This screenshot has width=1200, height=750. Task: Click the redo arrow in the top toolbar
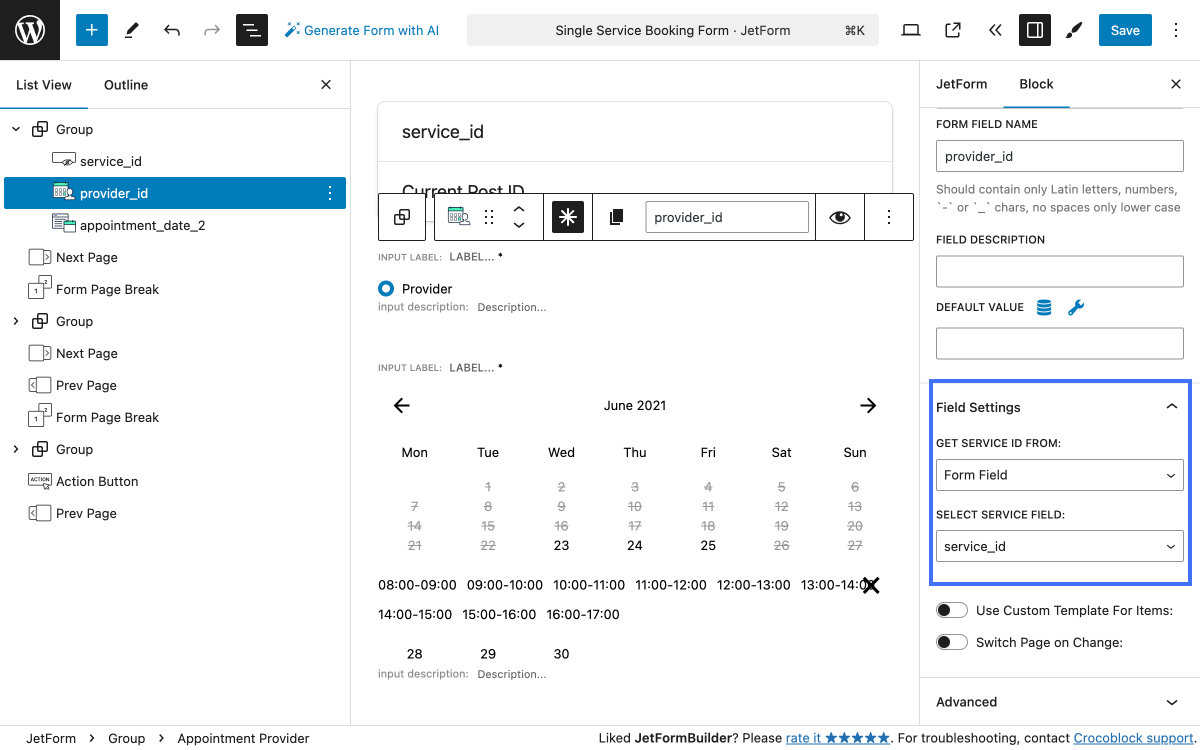pyautogui.click(x=210, y=30)
